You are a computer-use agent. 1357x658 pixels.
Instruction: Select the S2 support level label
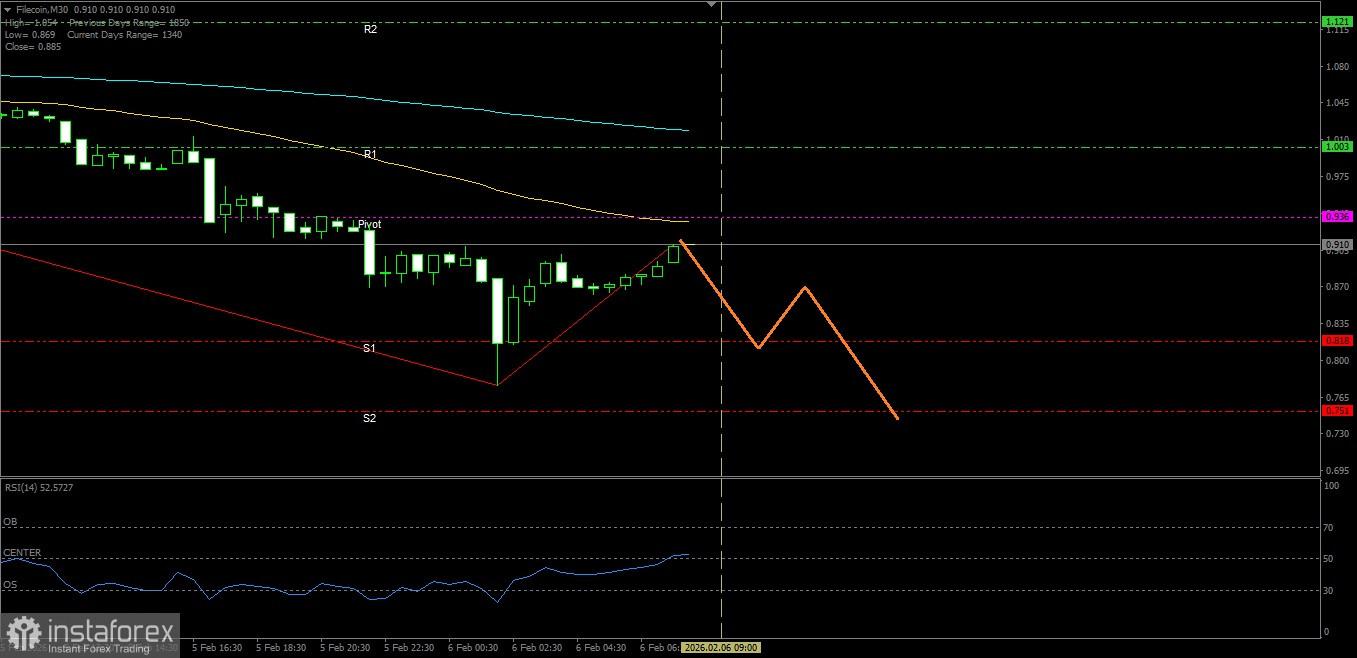coord(369,418)
